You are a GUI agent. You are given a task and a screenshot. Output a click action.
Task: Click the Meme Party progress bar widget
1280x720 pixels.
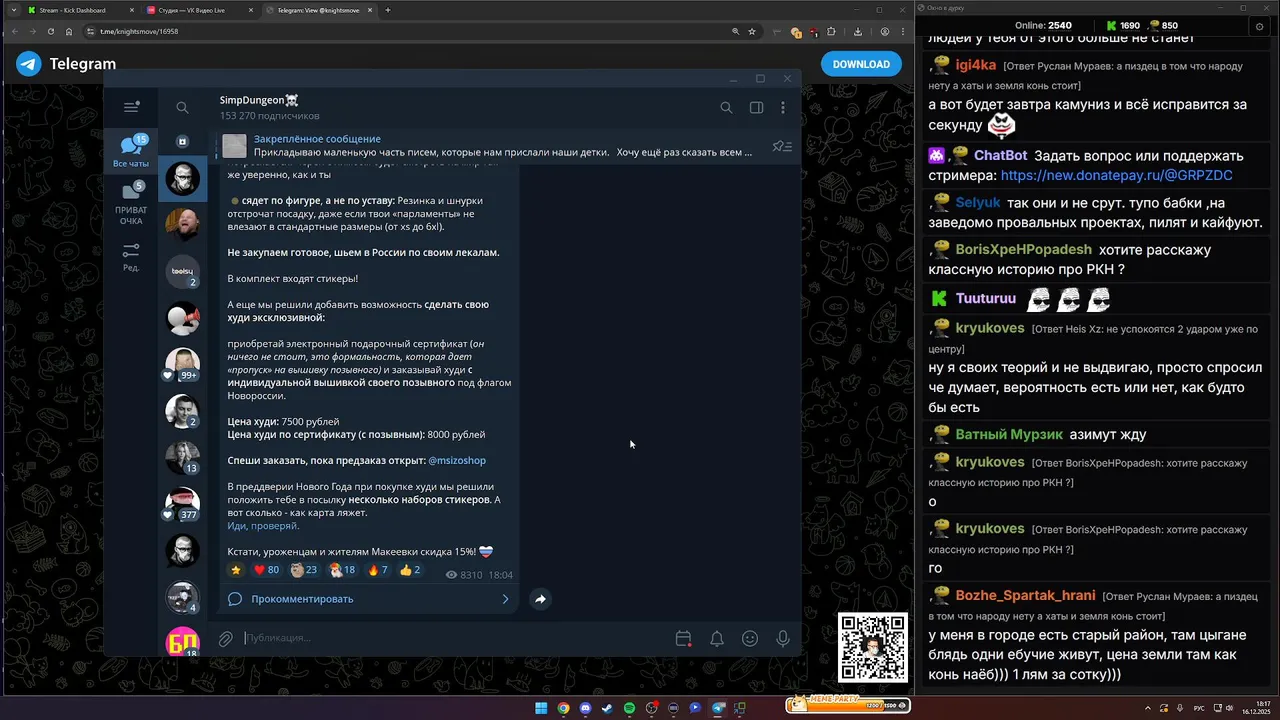(847, 704)
